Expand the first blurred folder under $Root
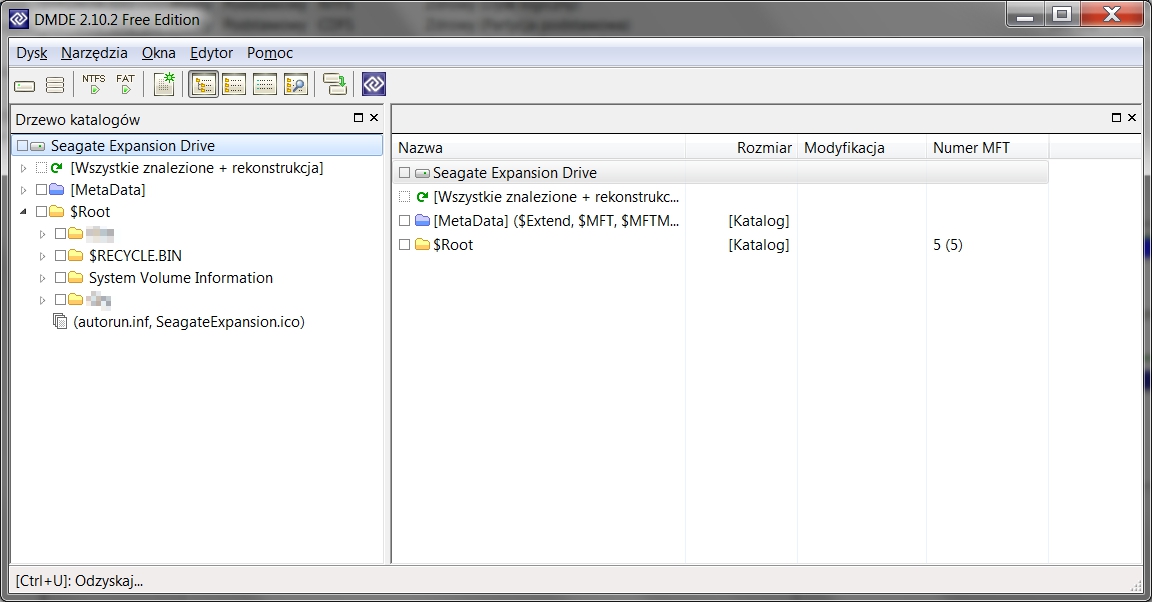 [43, 234]
